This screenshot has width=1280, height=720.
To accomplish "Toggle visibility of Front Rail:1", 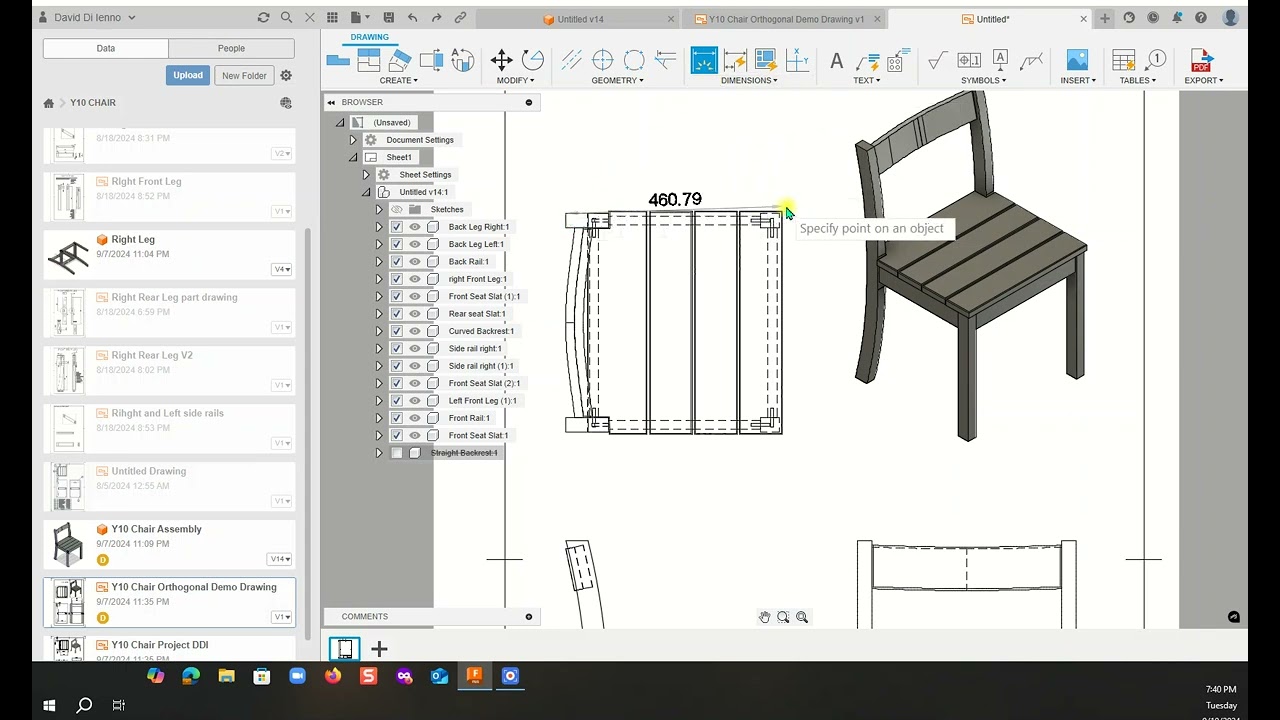I will (x=415, y=418).
